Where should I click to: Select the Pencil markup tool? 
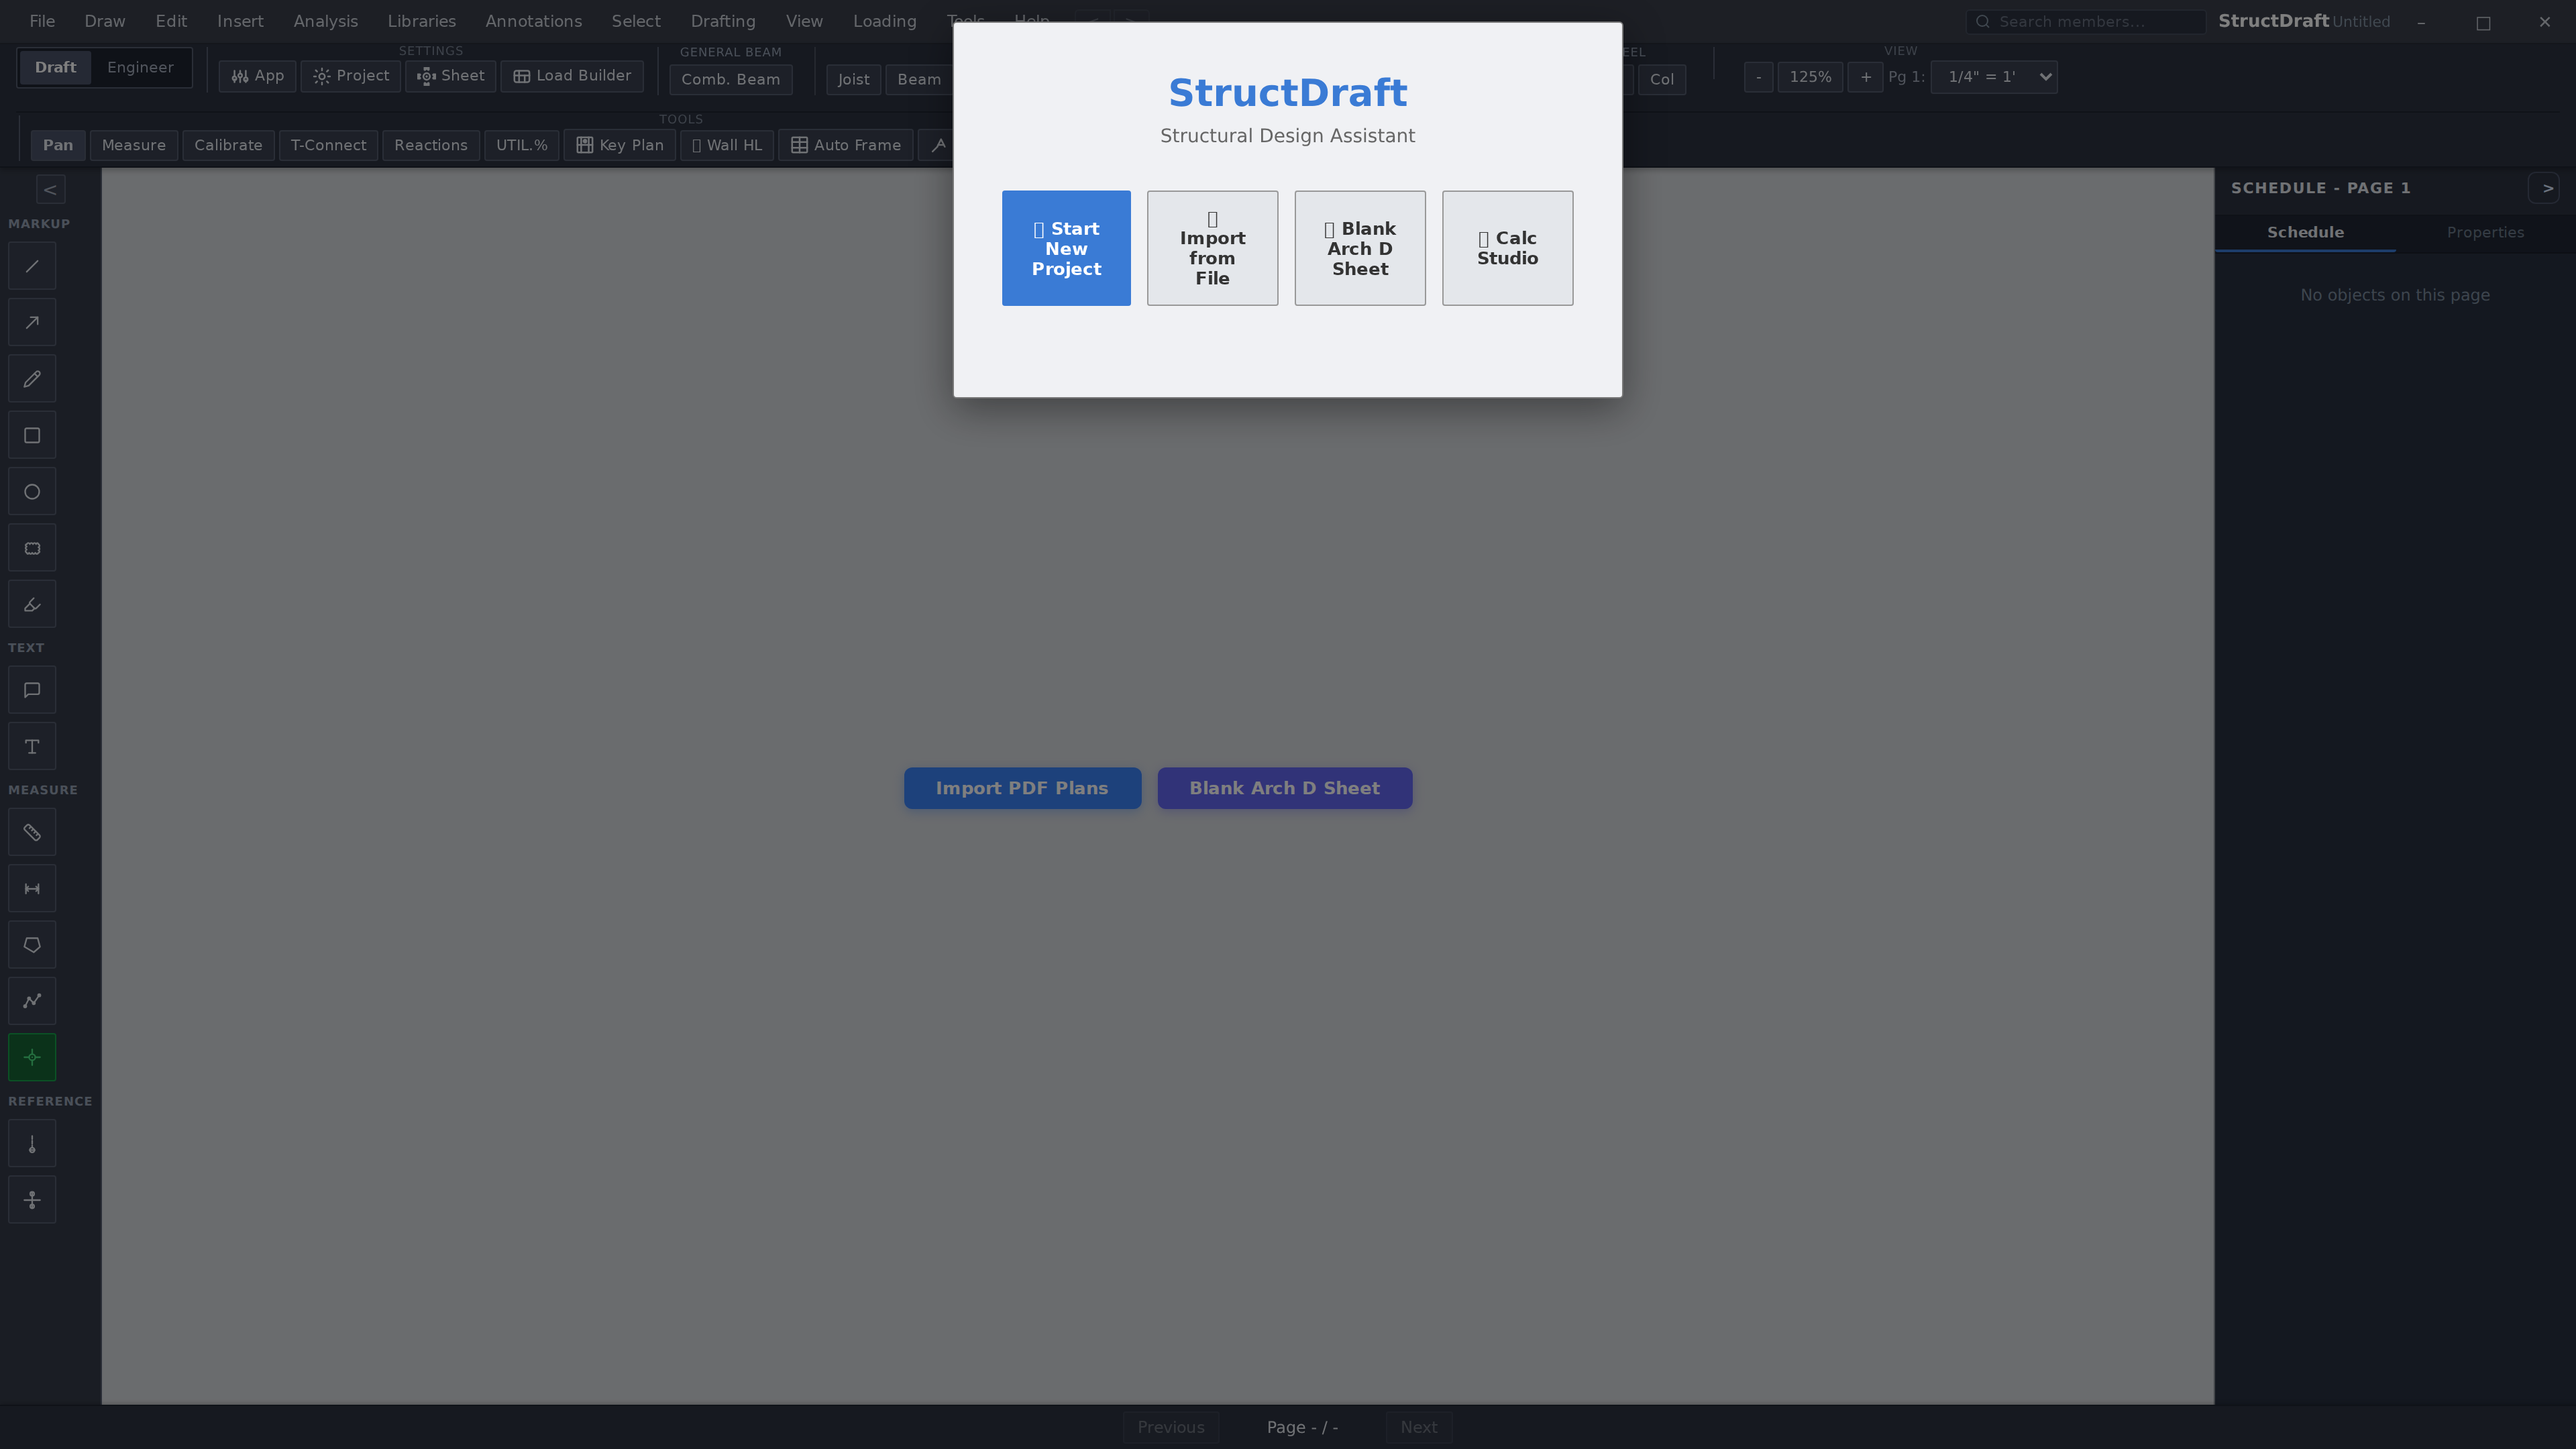point(32,378)
